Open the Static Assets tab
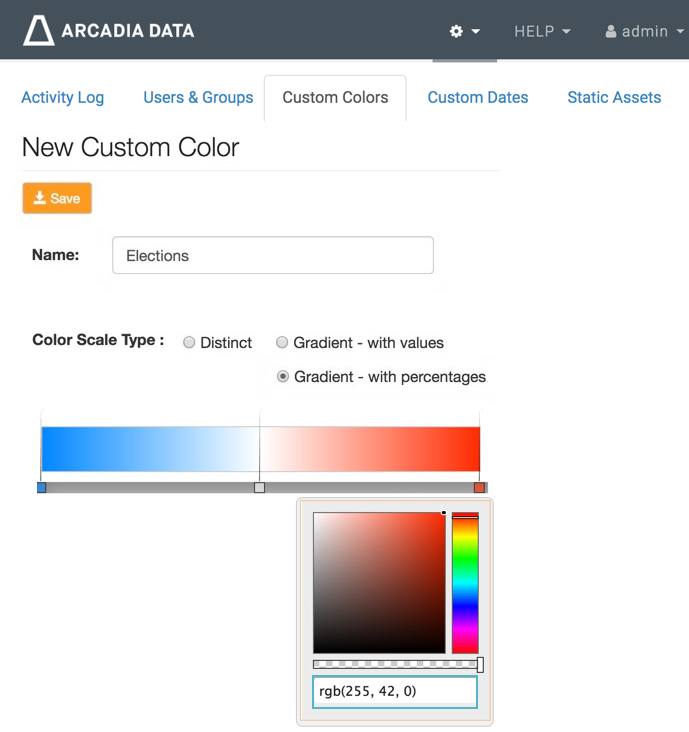The image size is (689, 732). point(614,97)
